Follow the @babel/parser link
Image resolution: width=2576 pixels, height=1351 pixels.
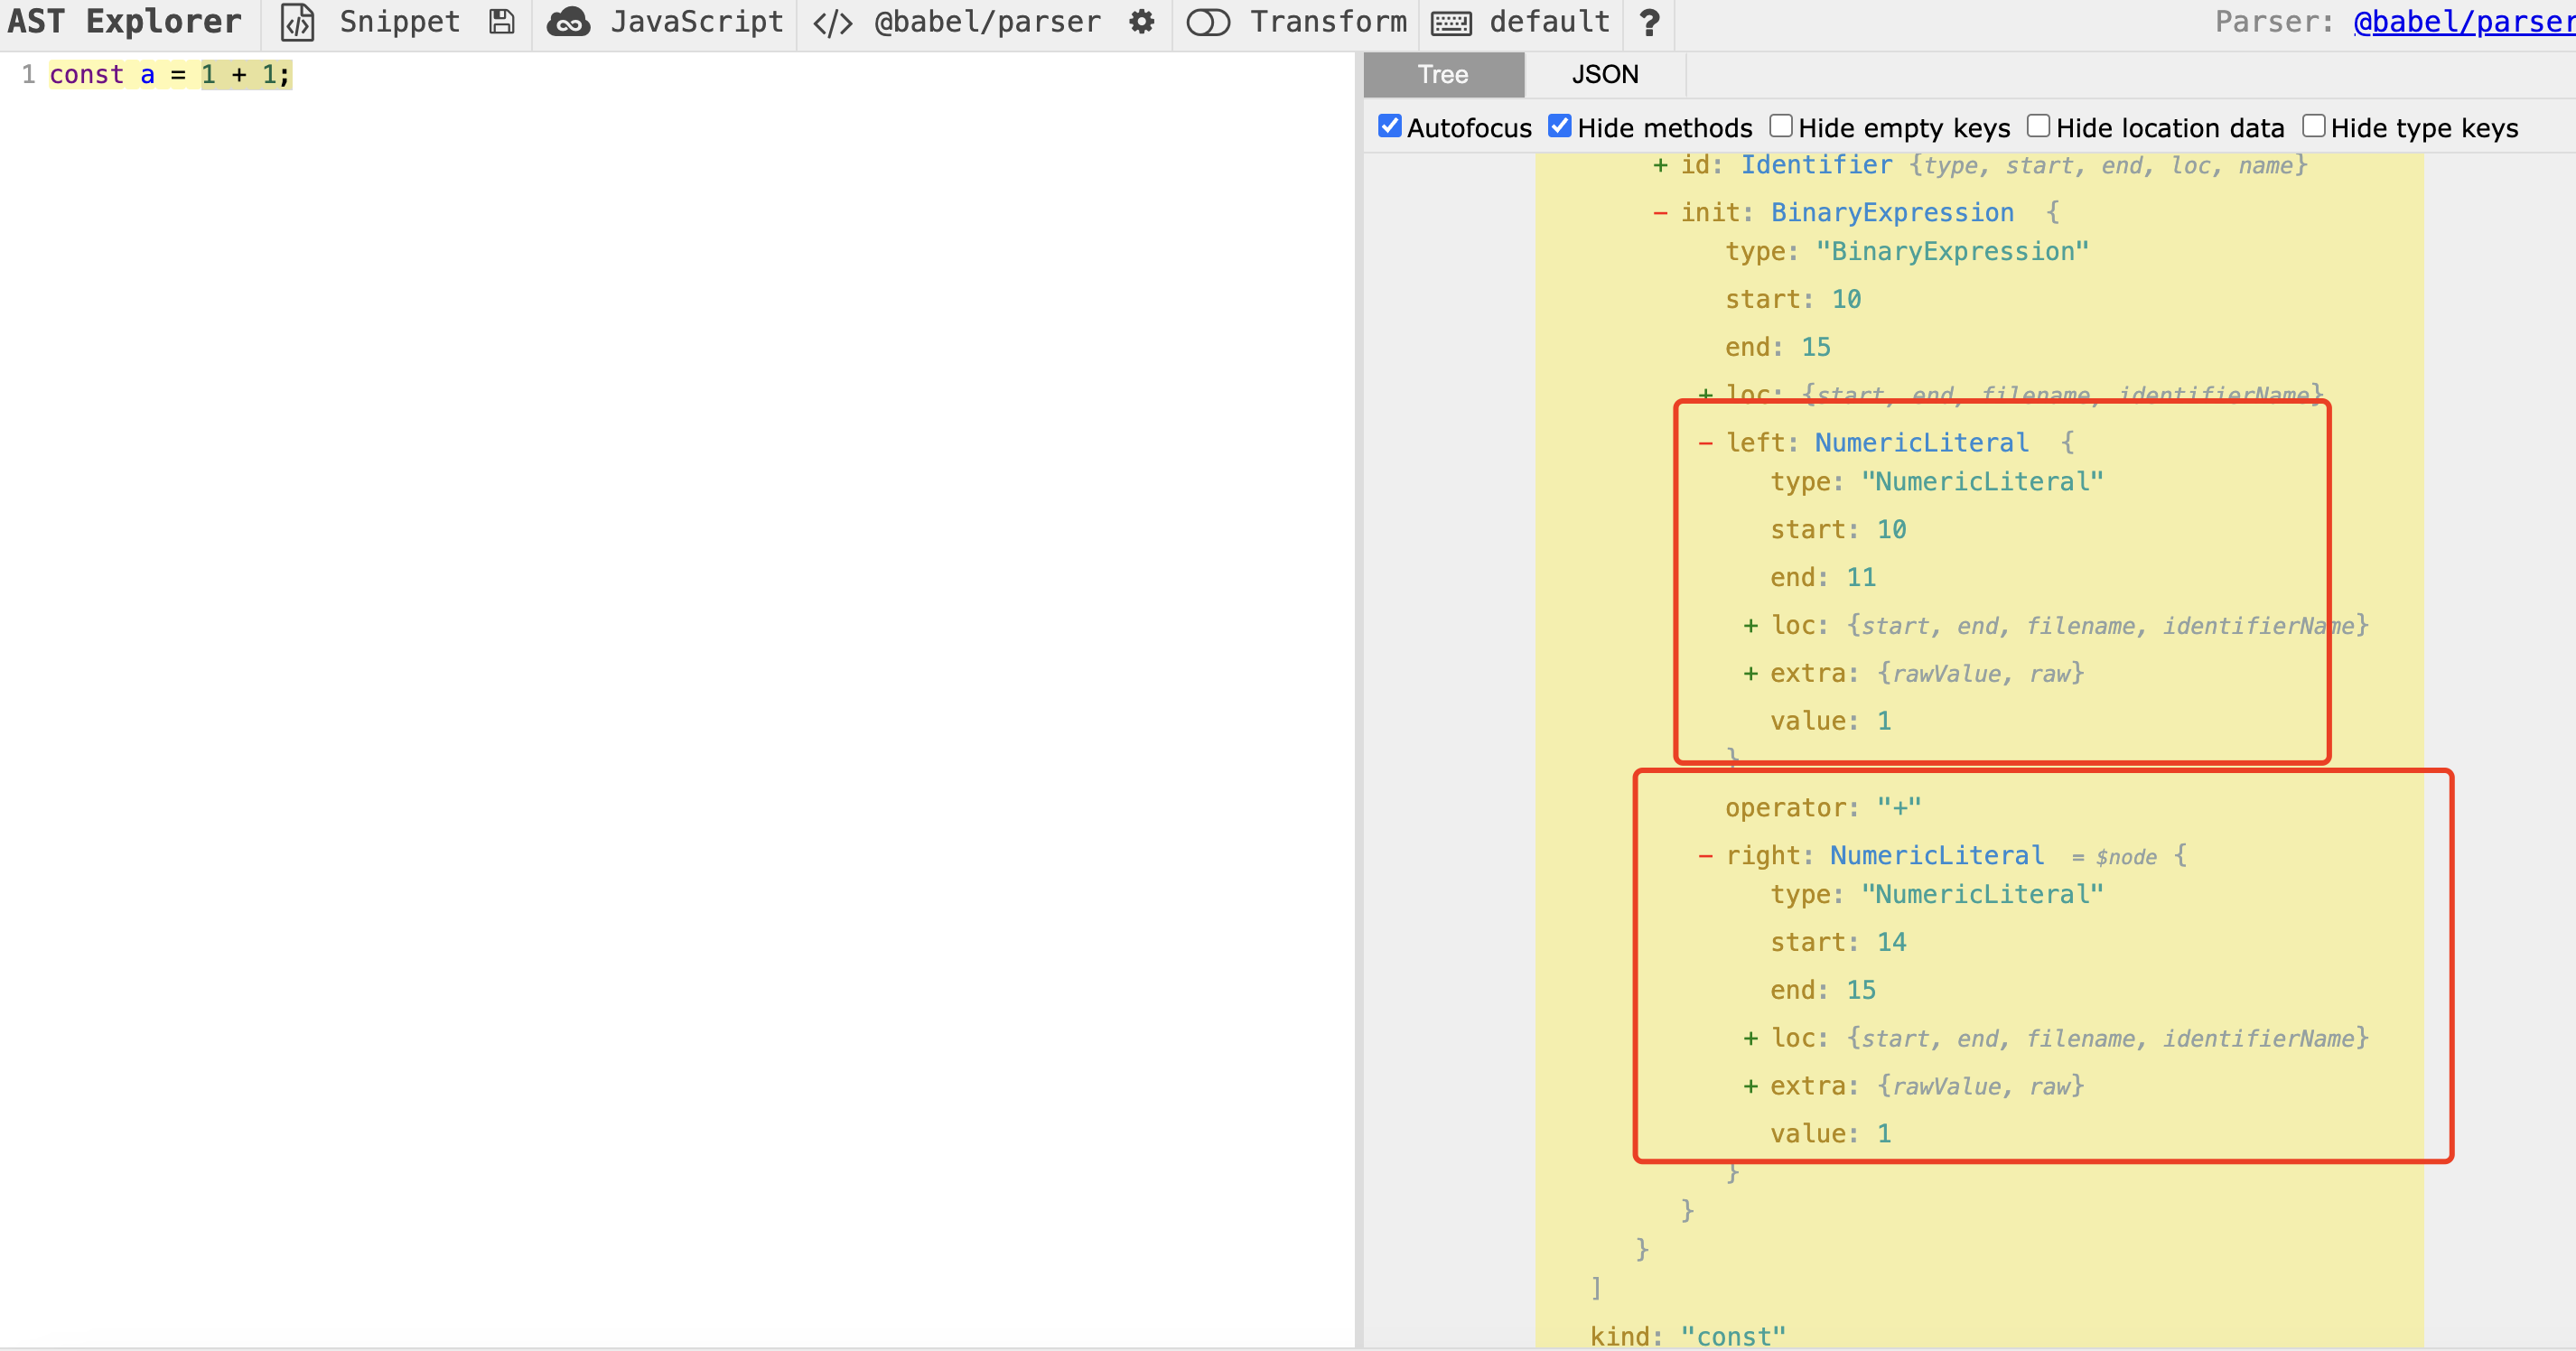point(2464,22)
